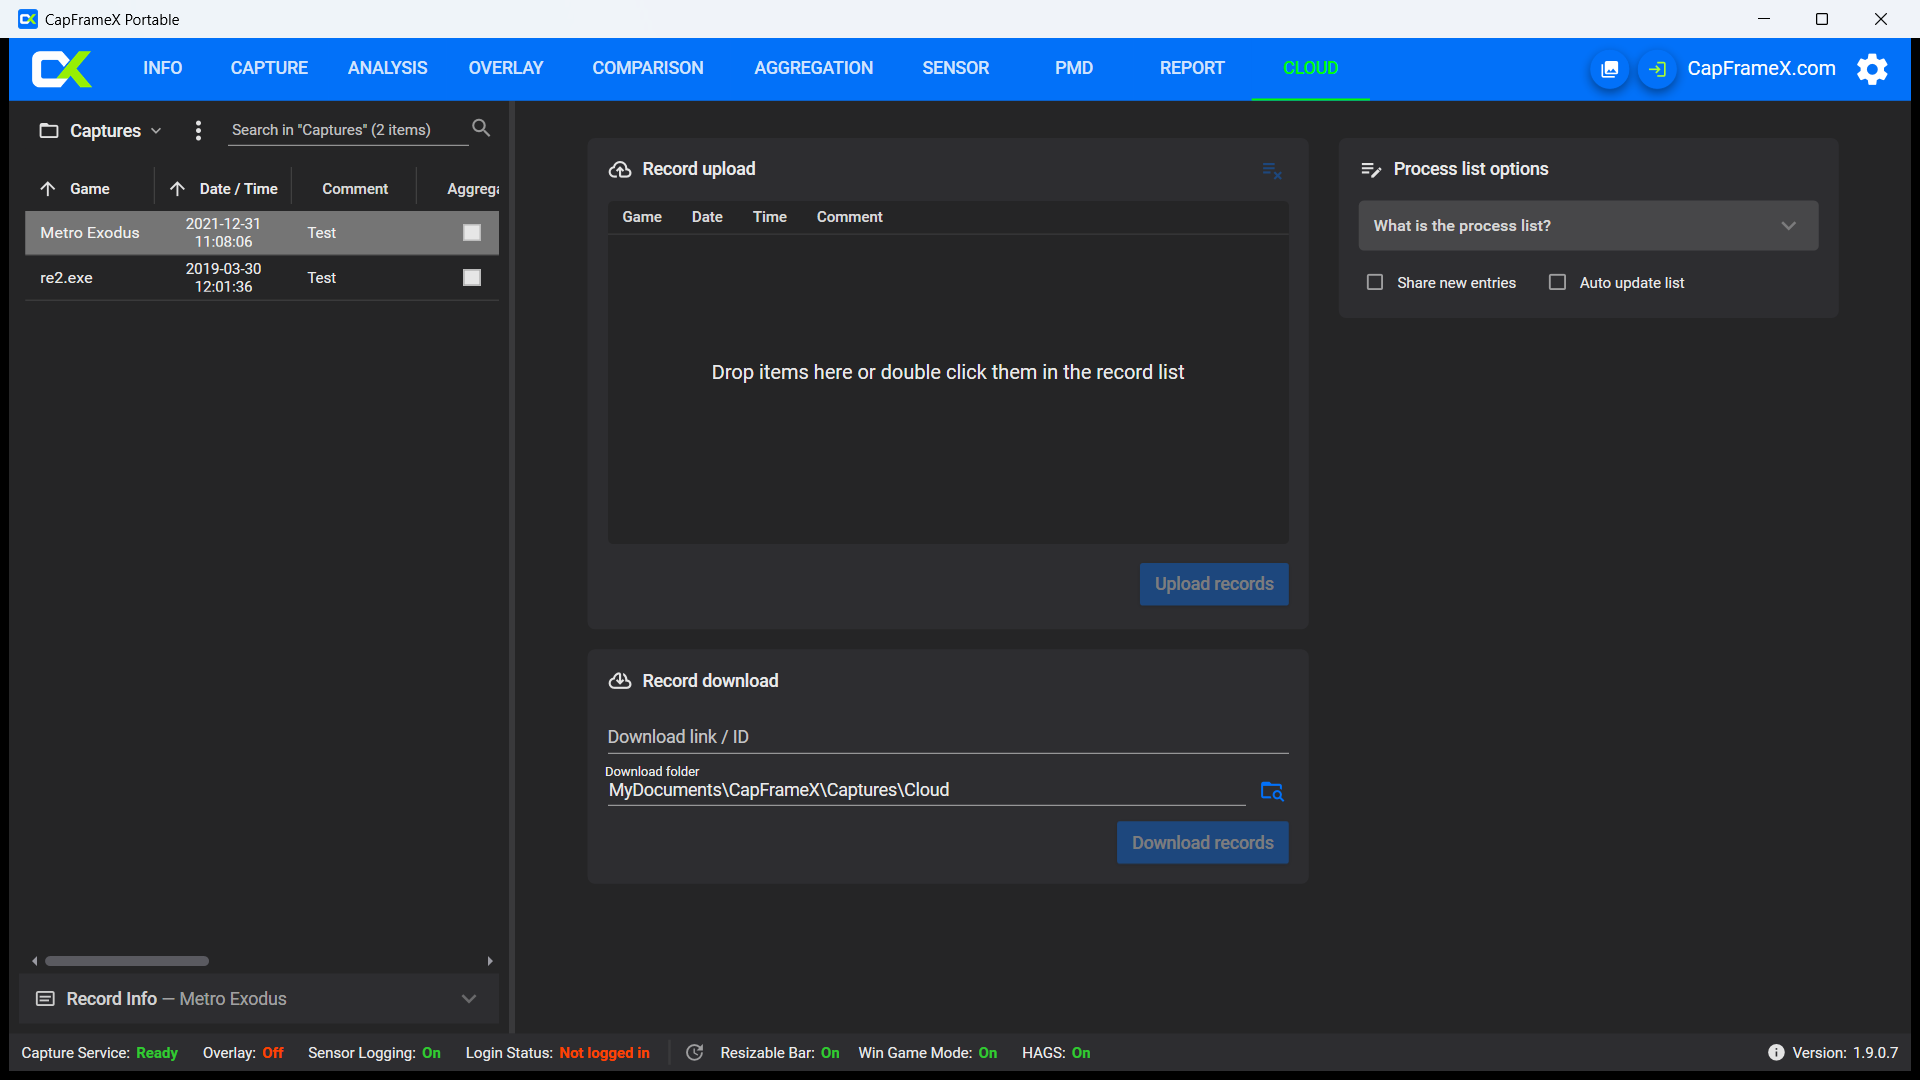
Task: Click the Process list options edit icon
Action: [x=1371, y=170]
